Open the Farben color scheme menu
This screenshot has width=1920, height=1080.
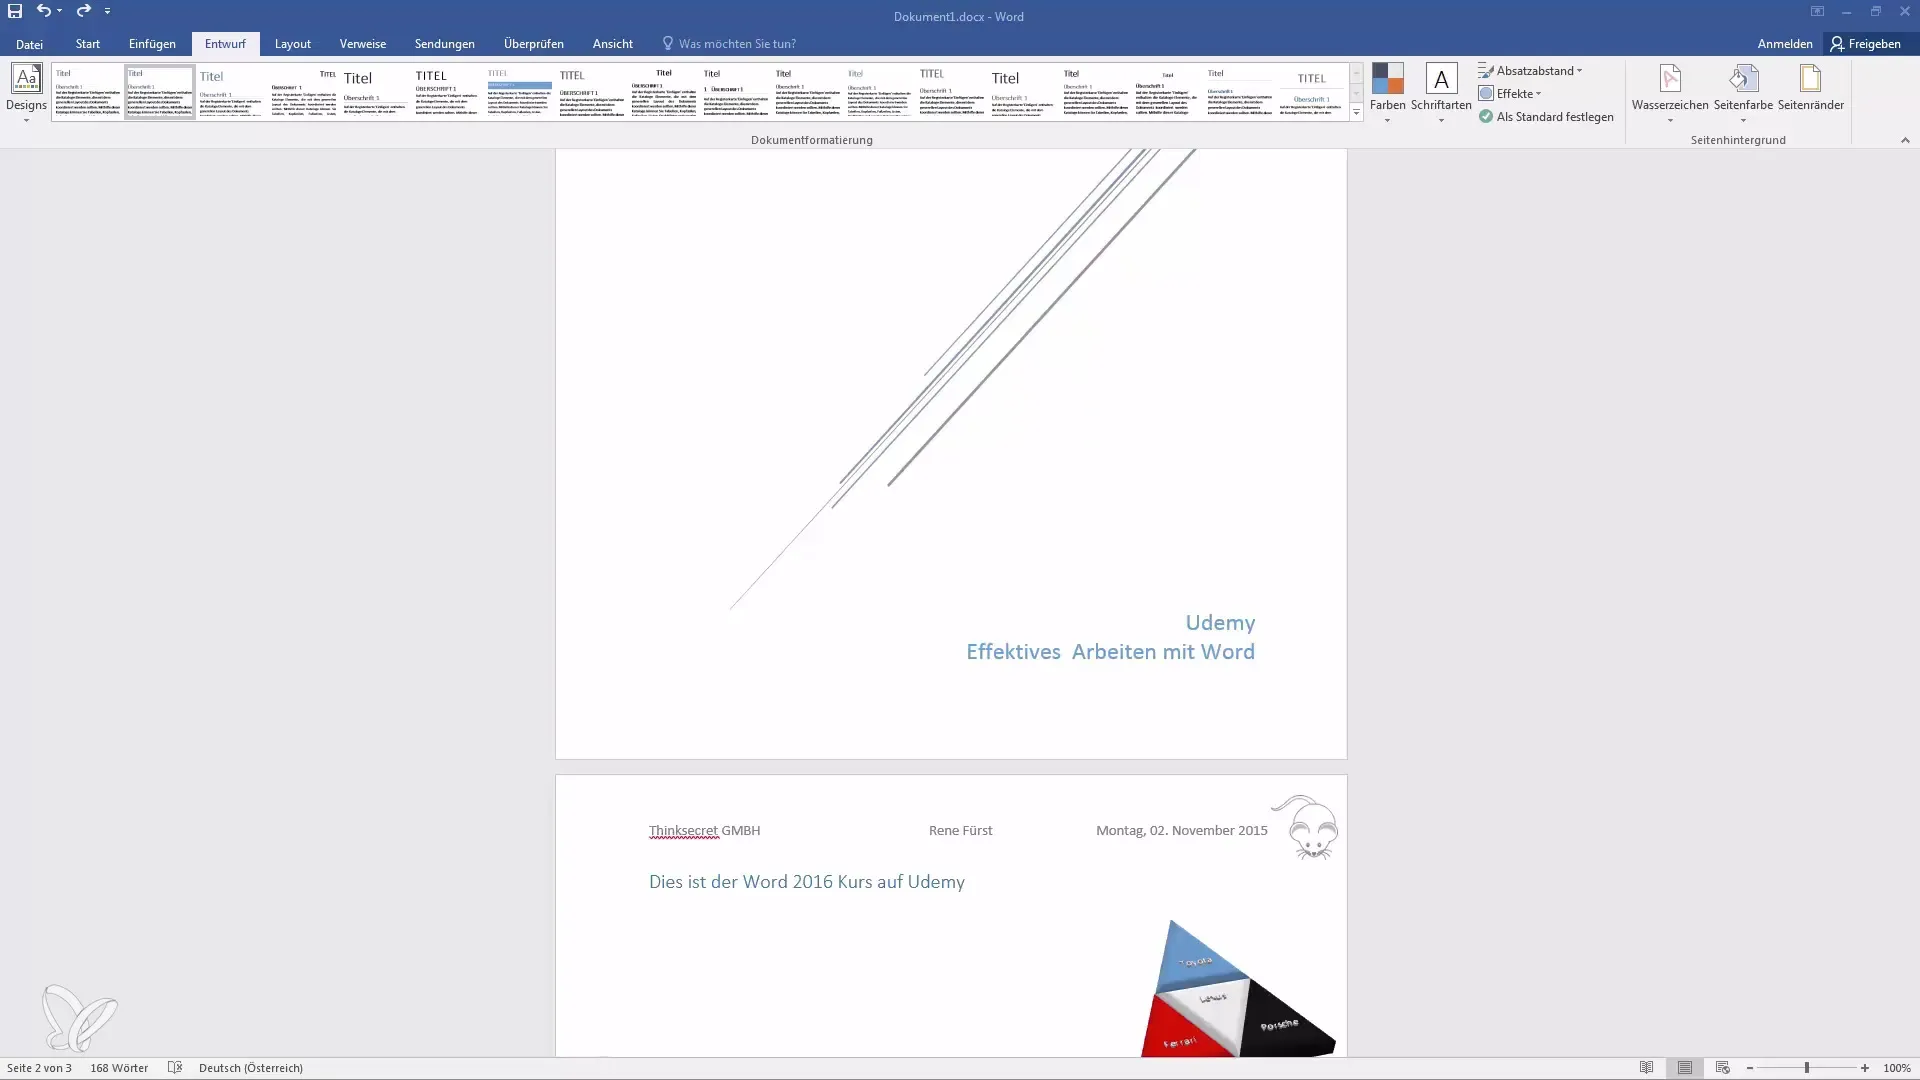tap(1387, 93)
